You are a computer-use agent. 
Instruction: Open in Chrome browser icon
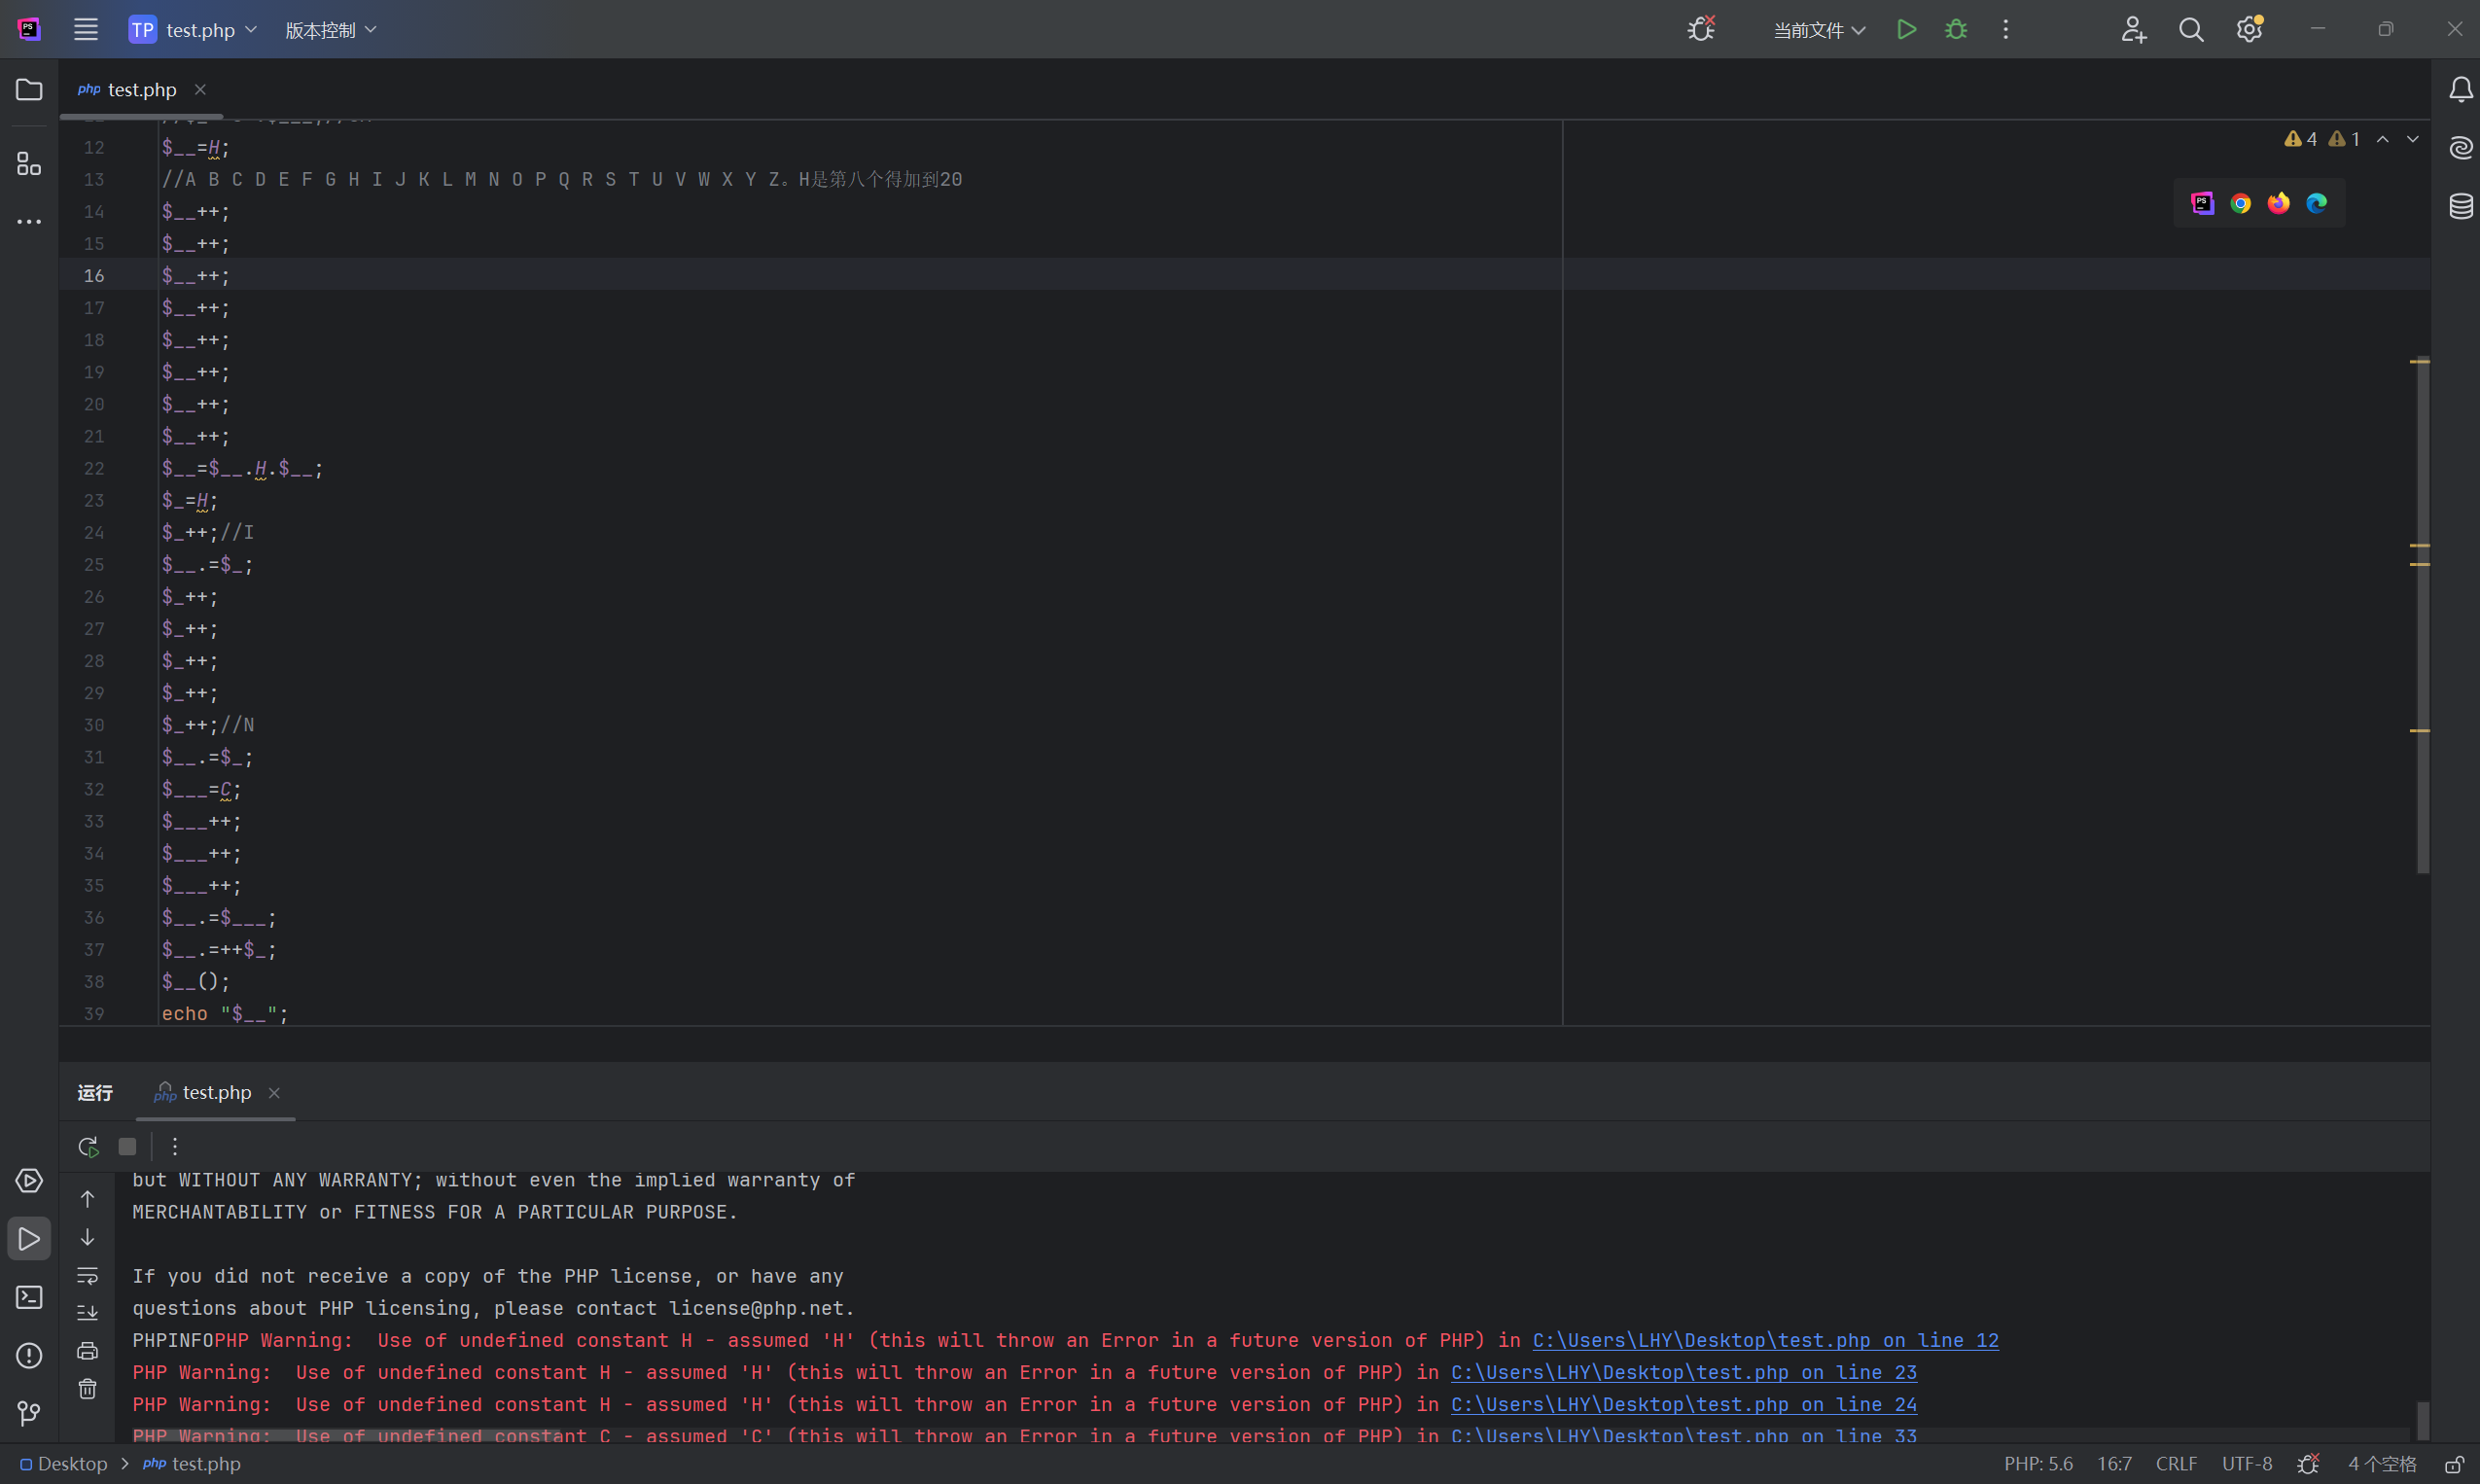[2240, 204]
